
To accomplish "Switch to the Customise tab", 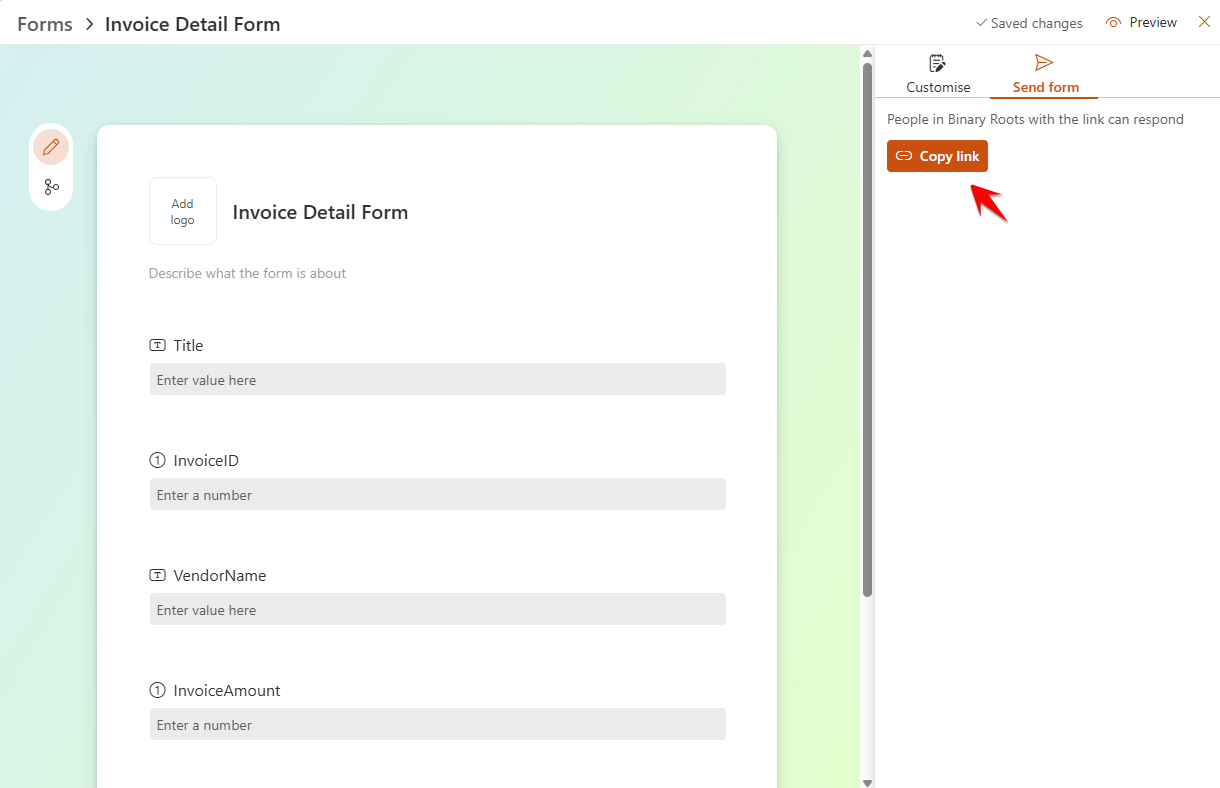I will click(x=938, y=75).
